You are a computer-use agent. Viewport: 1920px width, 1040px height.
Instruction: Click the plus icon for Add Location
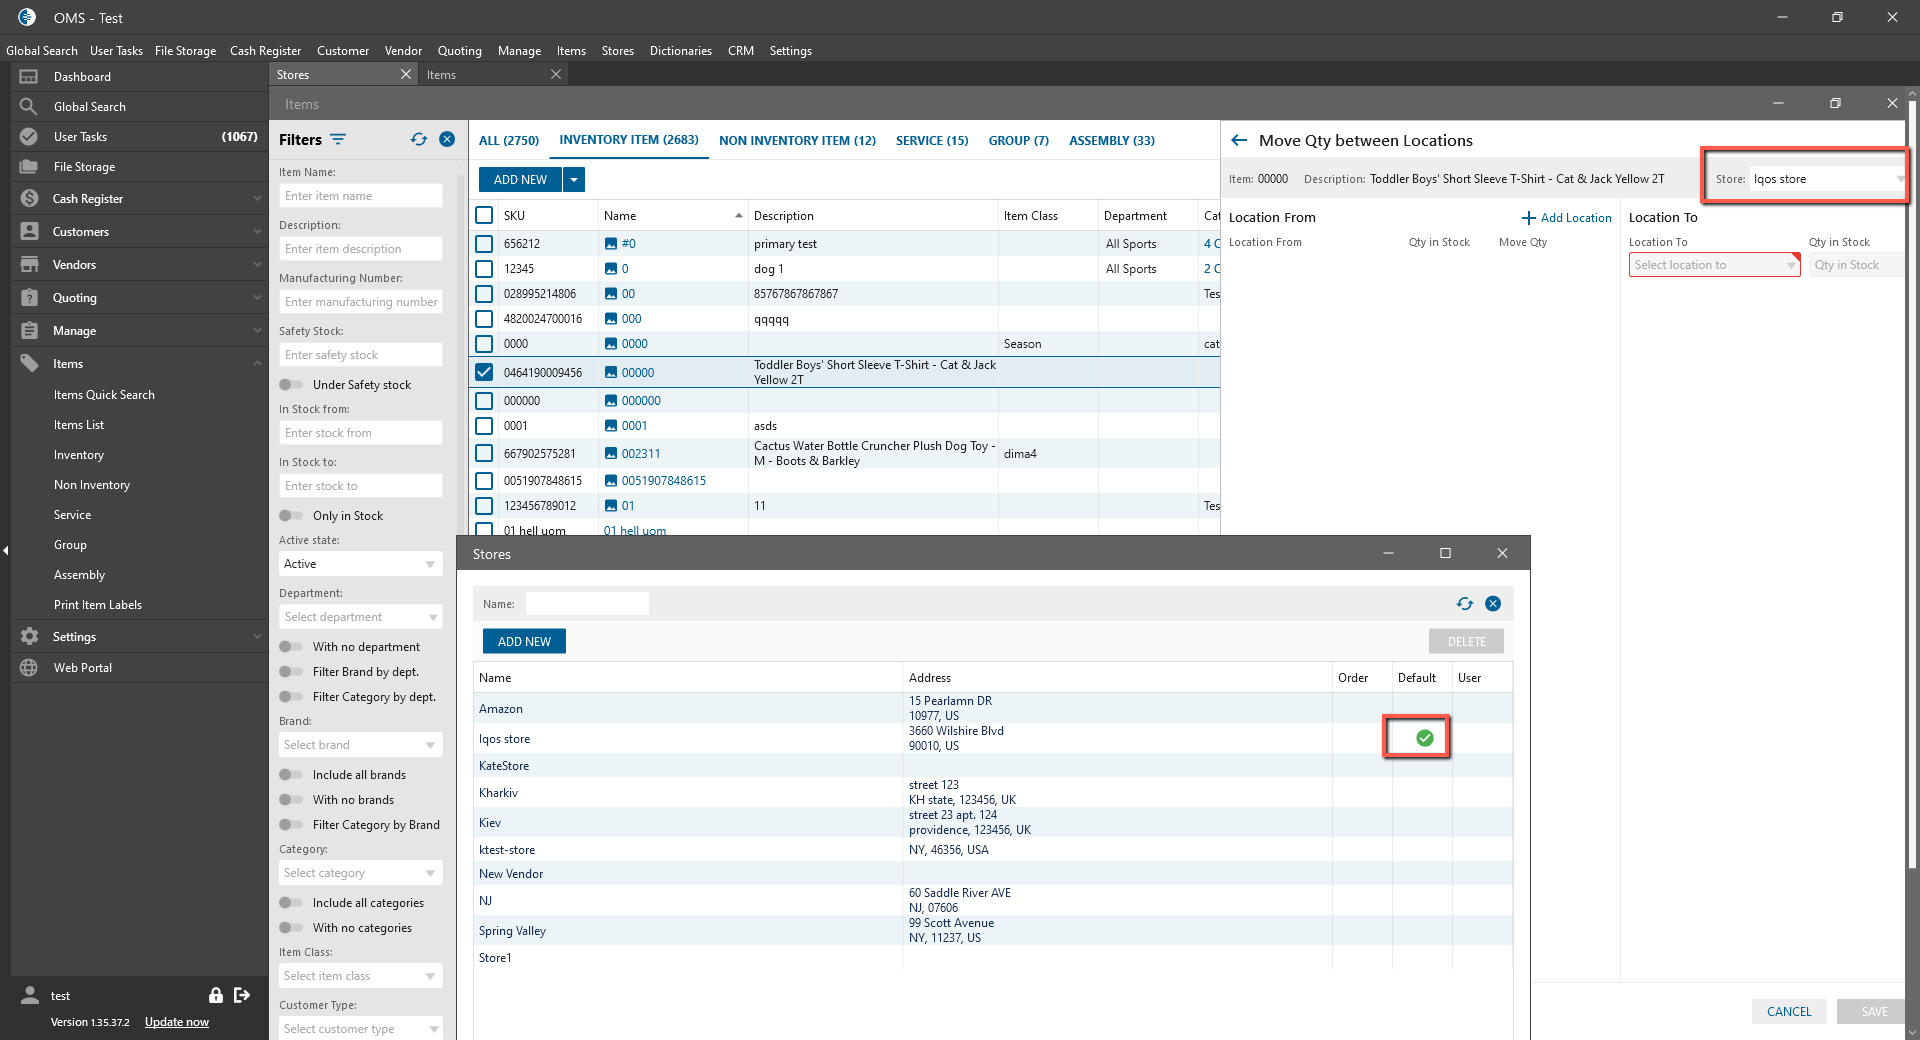[x=1528, y=218]
